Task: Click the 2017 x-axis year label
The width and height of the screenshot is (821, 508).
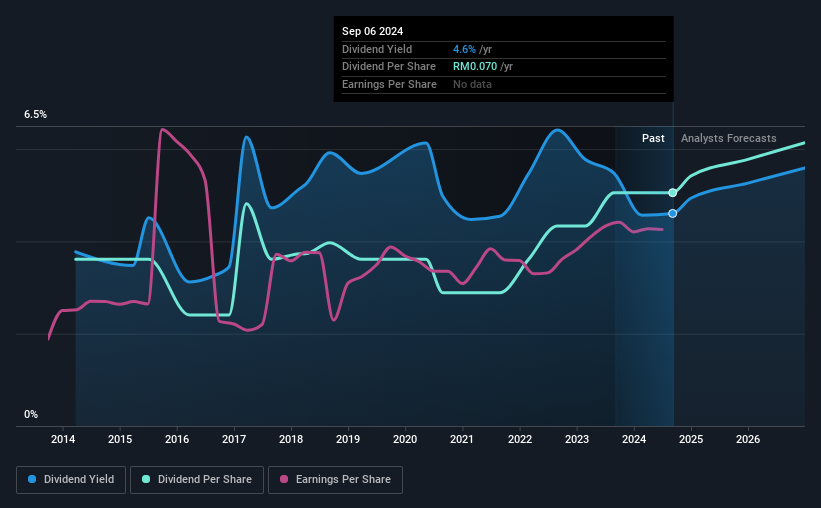Action: point(234,439)
